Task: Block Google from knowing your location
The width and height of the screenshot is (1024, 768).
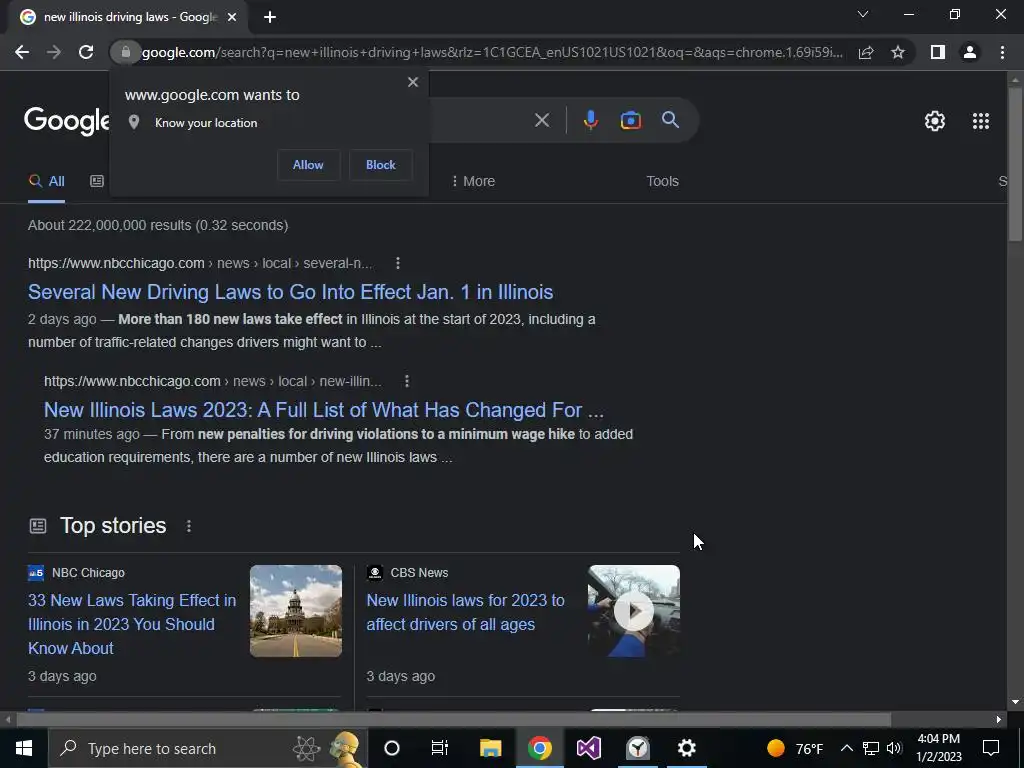Action: 381,165
